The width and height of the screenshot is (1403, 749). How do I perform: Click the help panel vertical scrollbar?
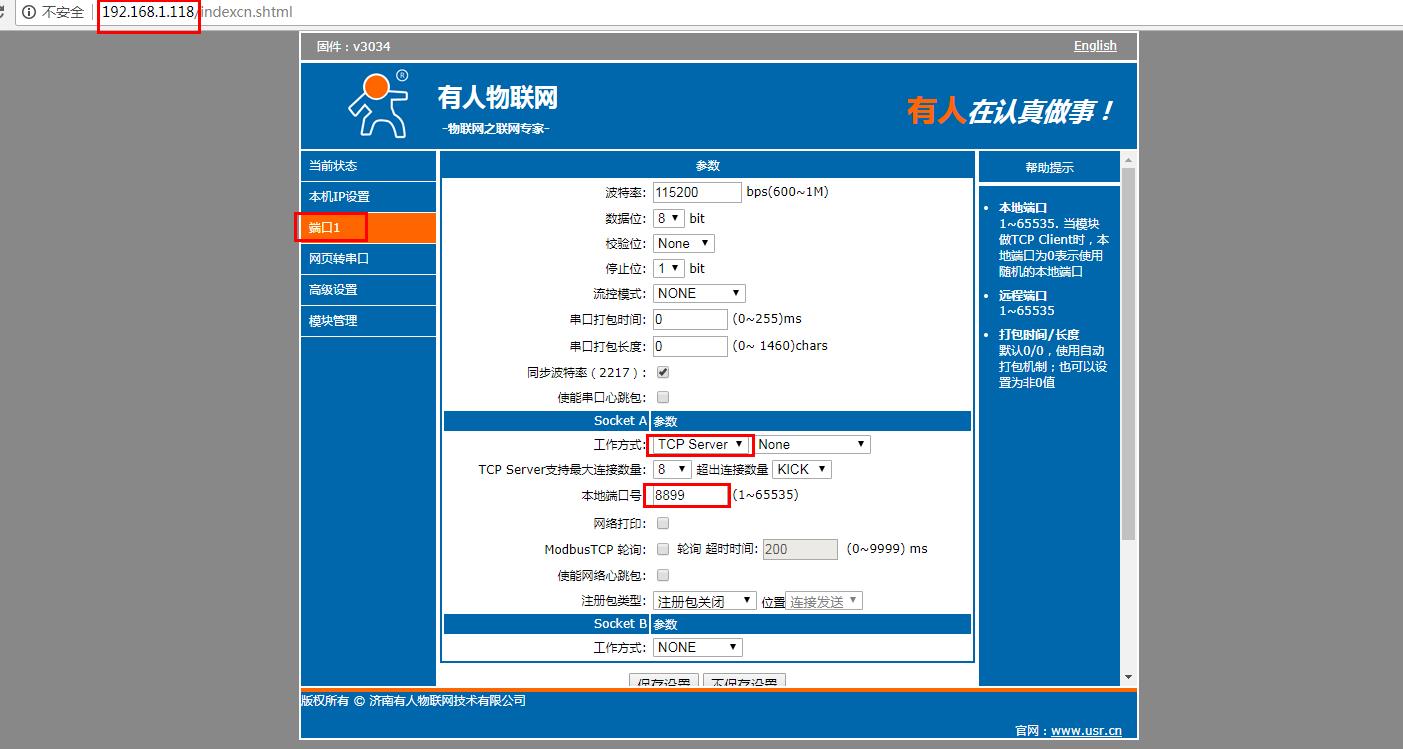coord(1128,350)
